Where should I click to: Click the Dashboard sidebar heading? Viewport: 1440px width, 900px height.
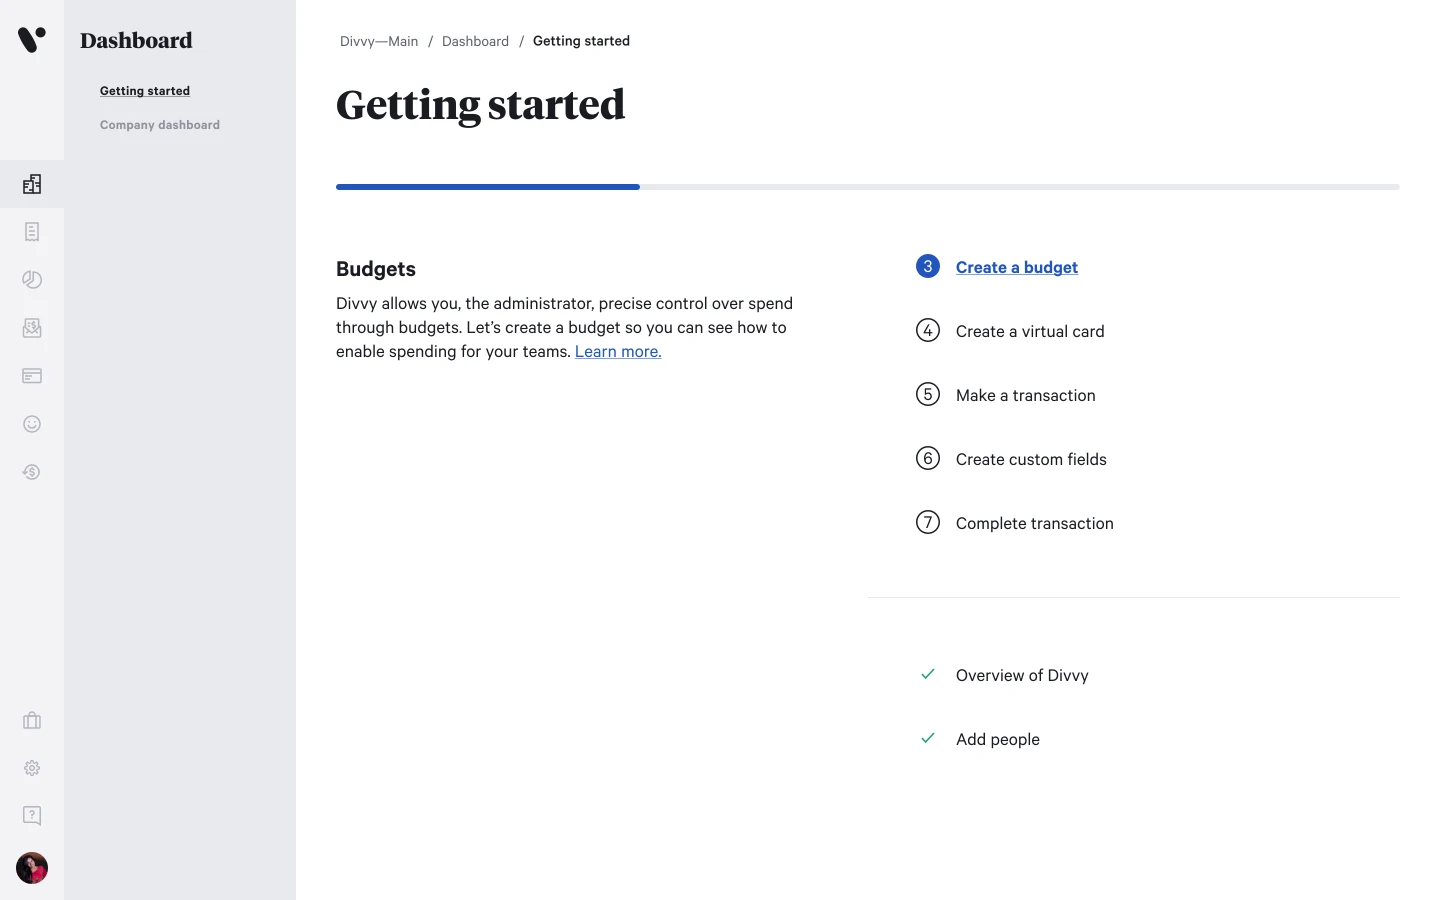[x=136, y=41]
